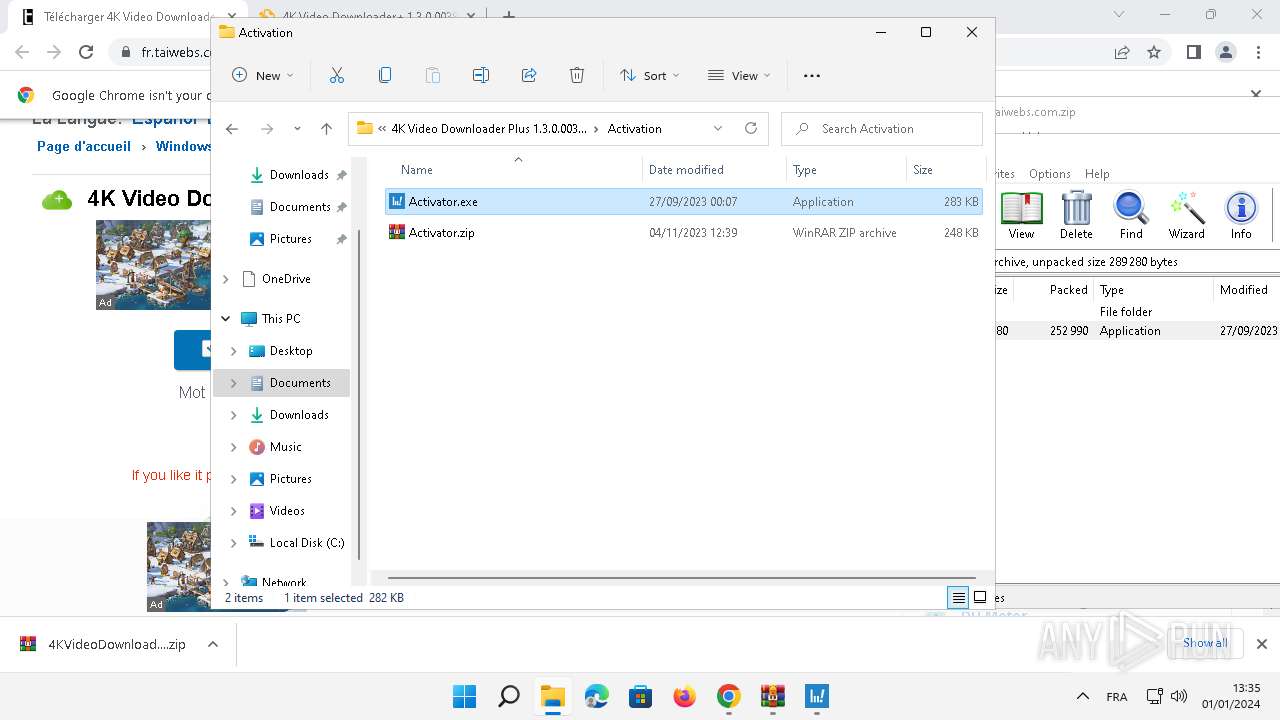Show hidden system tray icons
The height and width of the screenshot is (720, 1280).
pyautogui.click(x=1082, y=696)
